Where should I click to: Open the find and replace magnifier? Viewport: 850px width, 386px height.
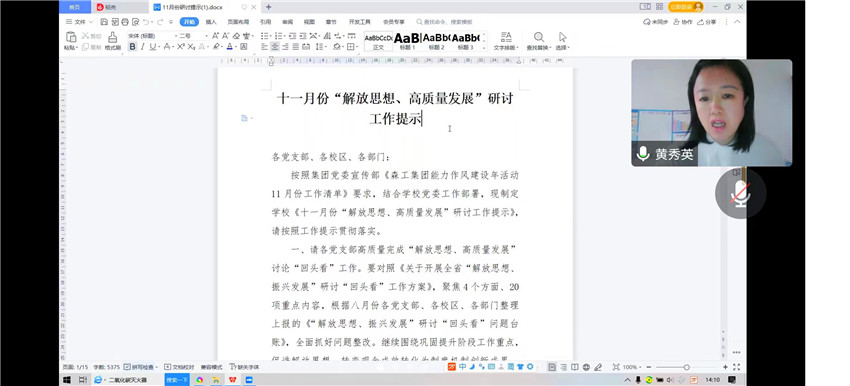pos(539,37)
